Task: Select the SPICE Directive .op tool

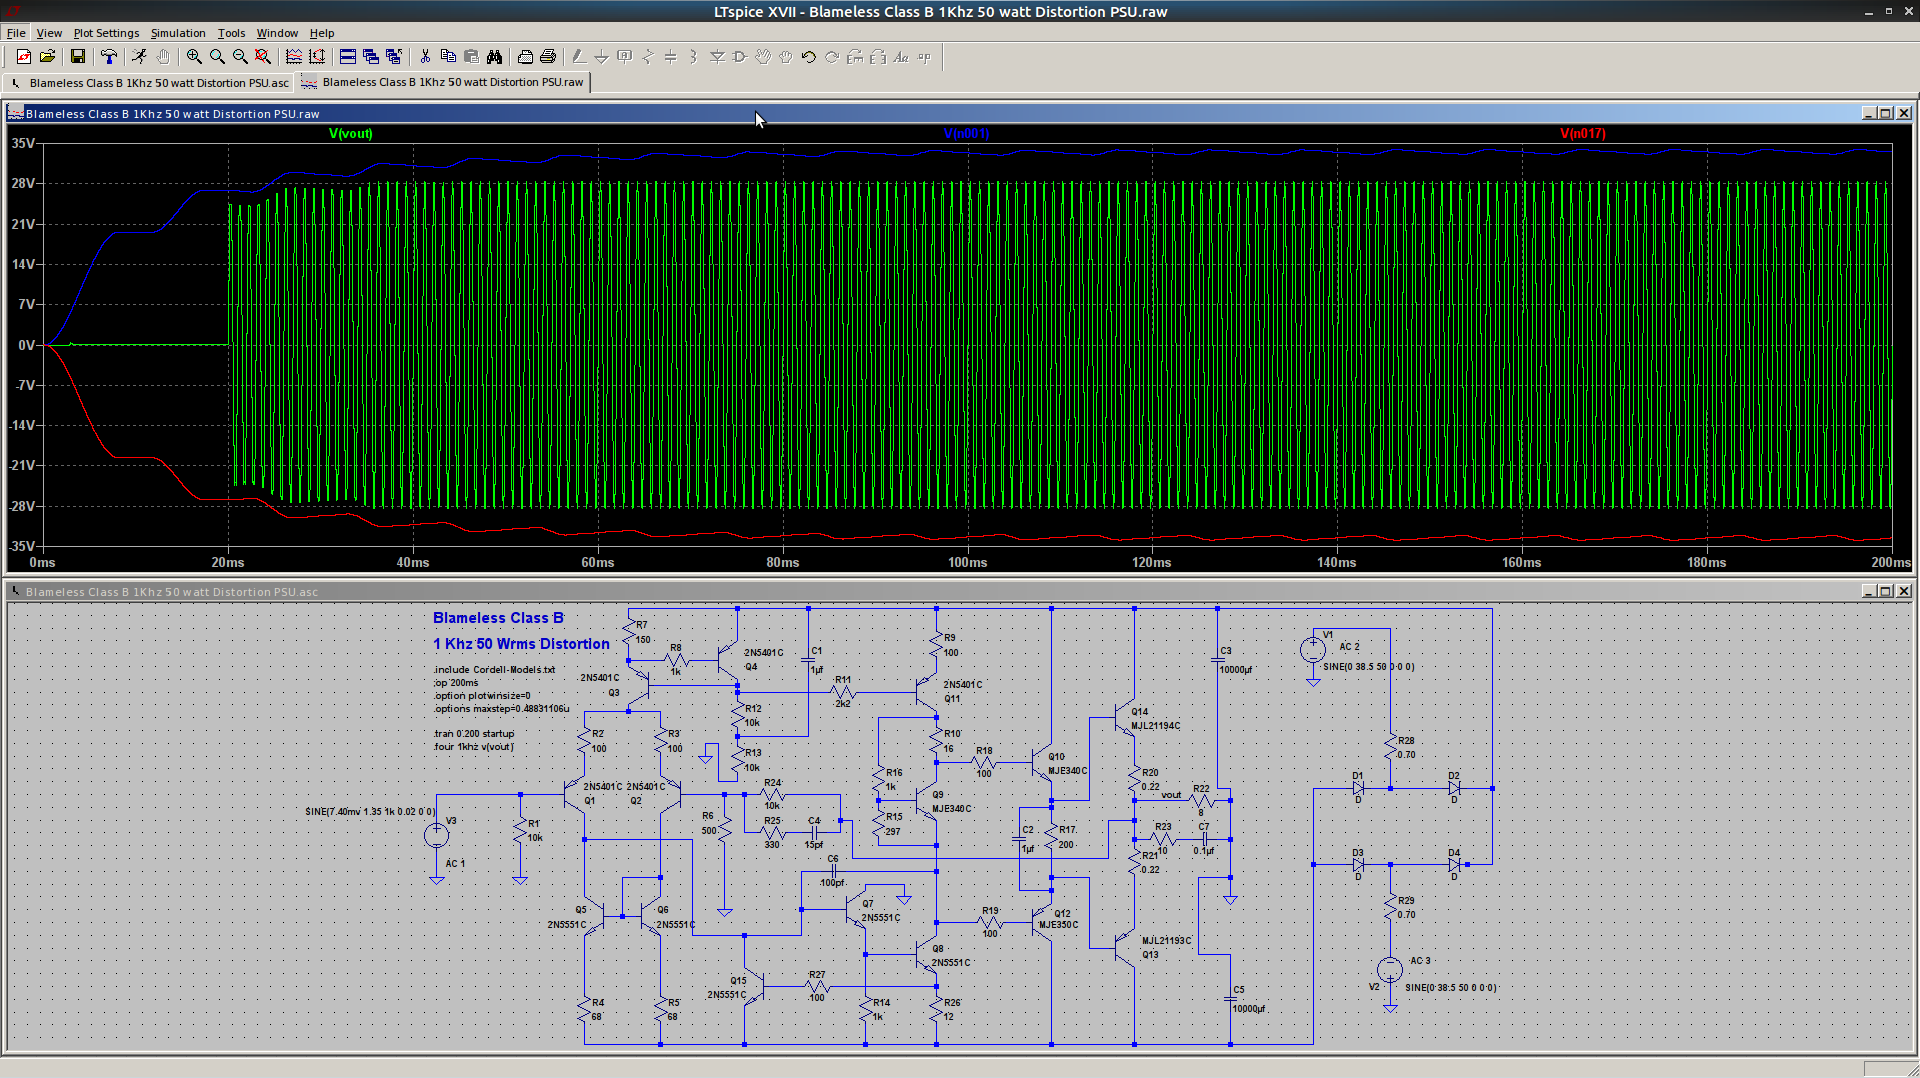Action: click(924, 57)
